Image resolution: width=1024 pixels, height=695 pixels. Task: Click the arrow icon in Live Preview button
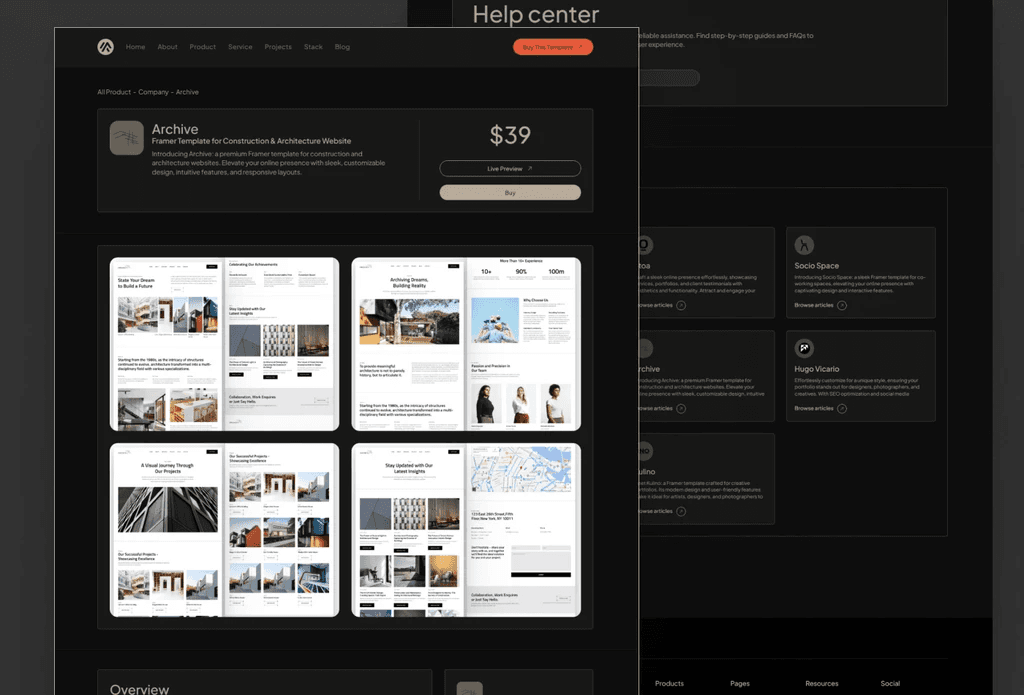[530, 169]
